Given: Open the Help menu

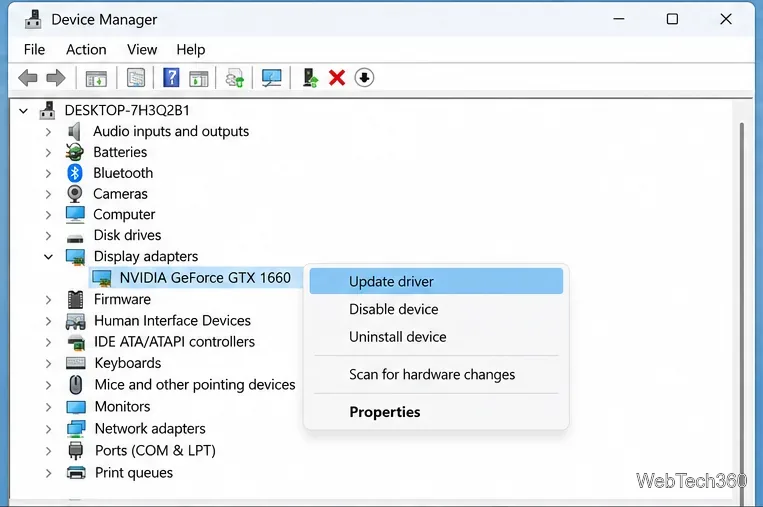Looking at the screenshot, I should 191,50.
